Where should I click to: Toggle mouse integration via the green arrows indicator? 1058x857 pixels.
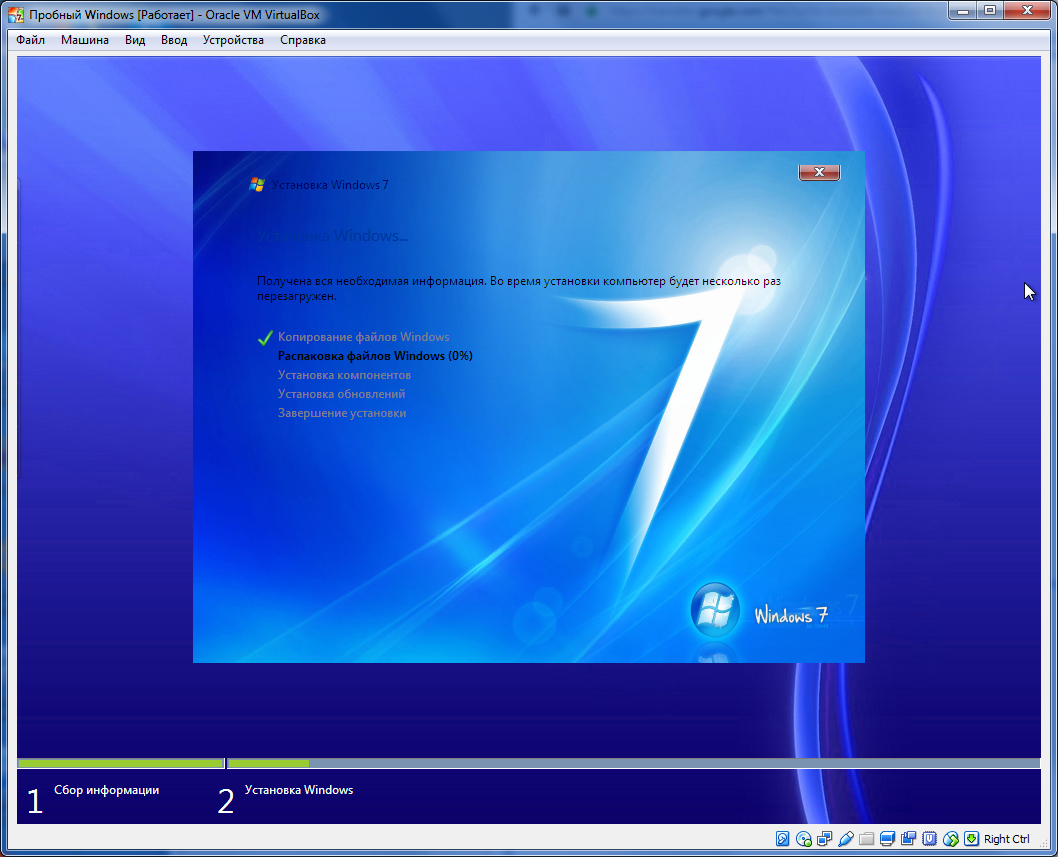point(951,838)
